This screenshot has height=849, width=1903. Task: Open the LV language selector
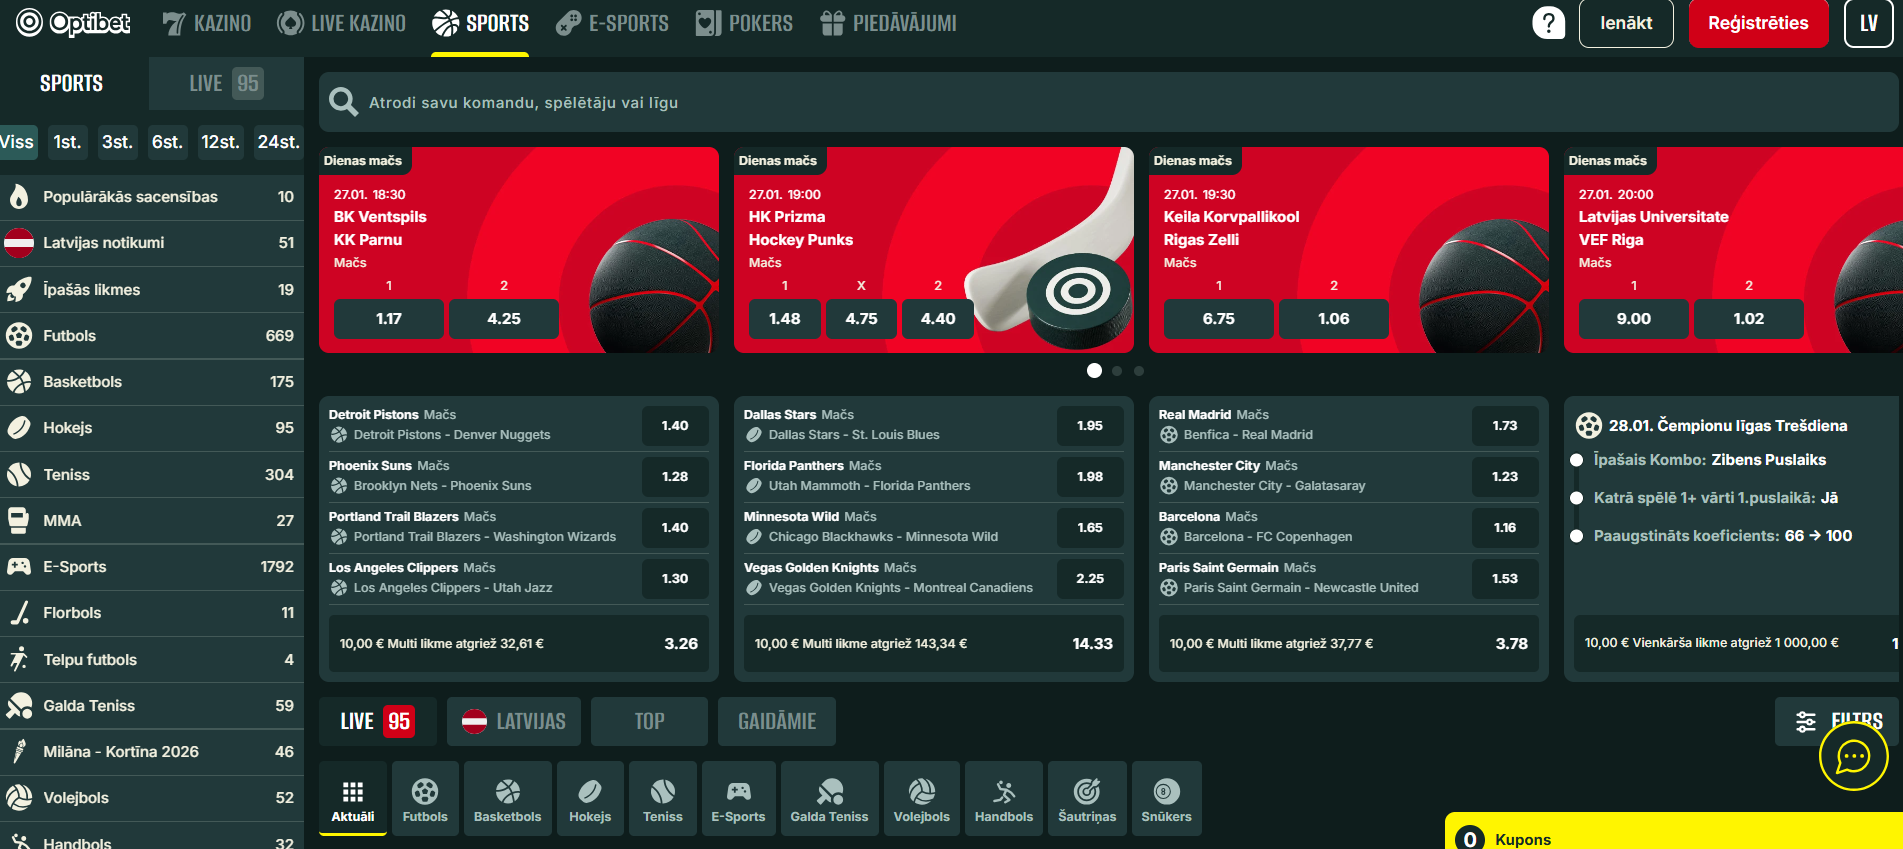click(1868, 23)
